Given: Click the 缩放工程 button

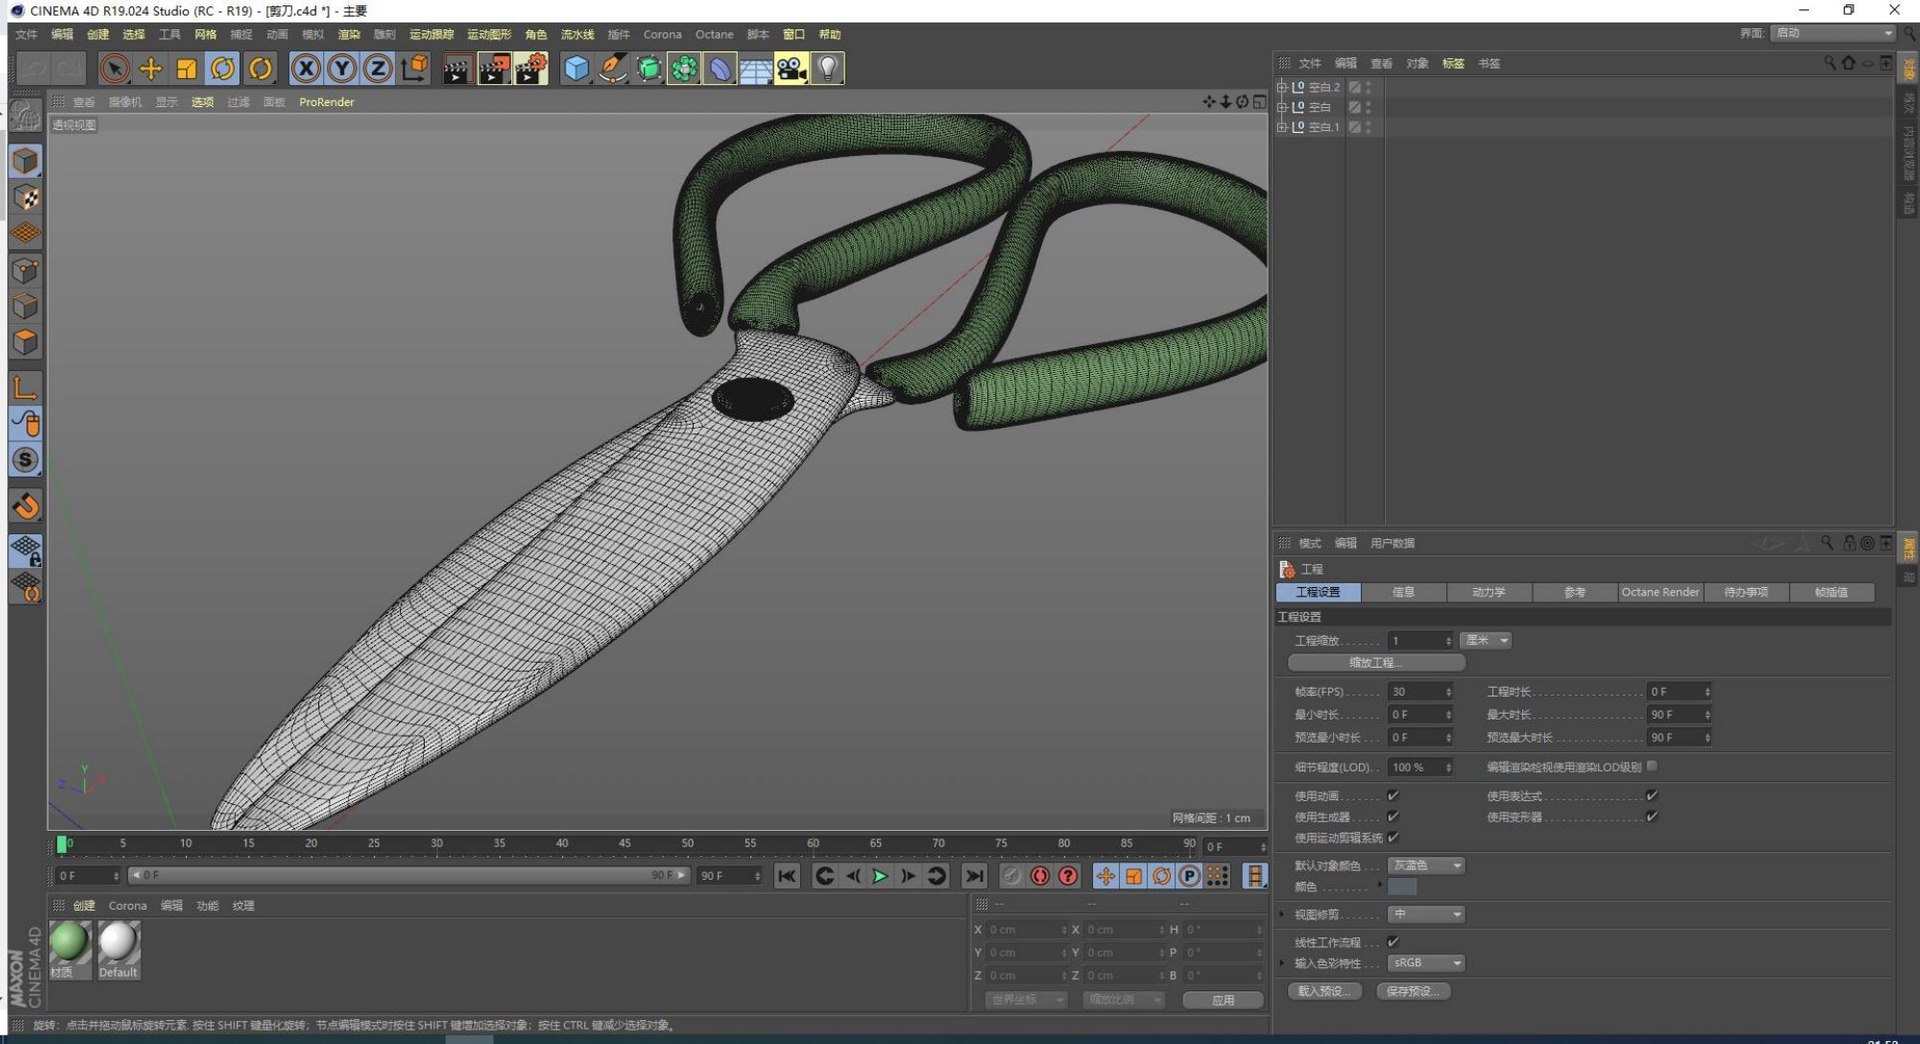Looking at the screenshot, I should tap(1376, 663).
